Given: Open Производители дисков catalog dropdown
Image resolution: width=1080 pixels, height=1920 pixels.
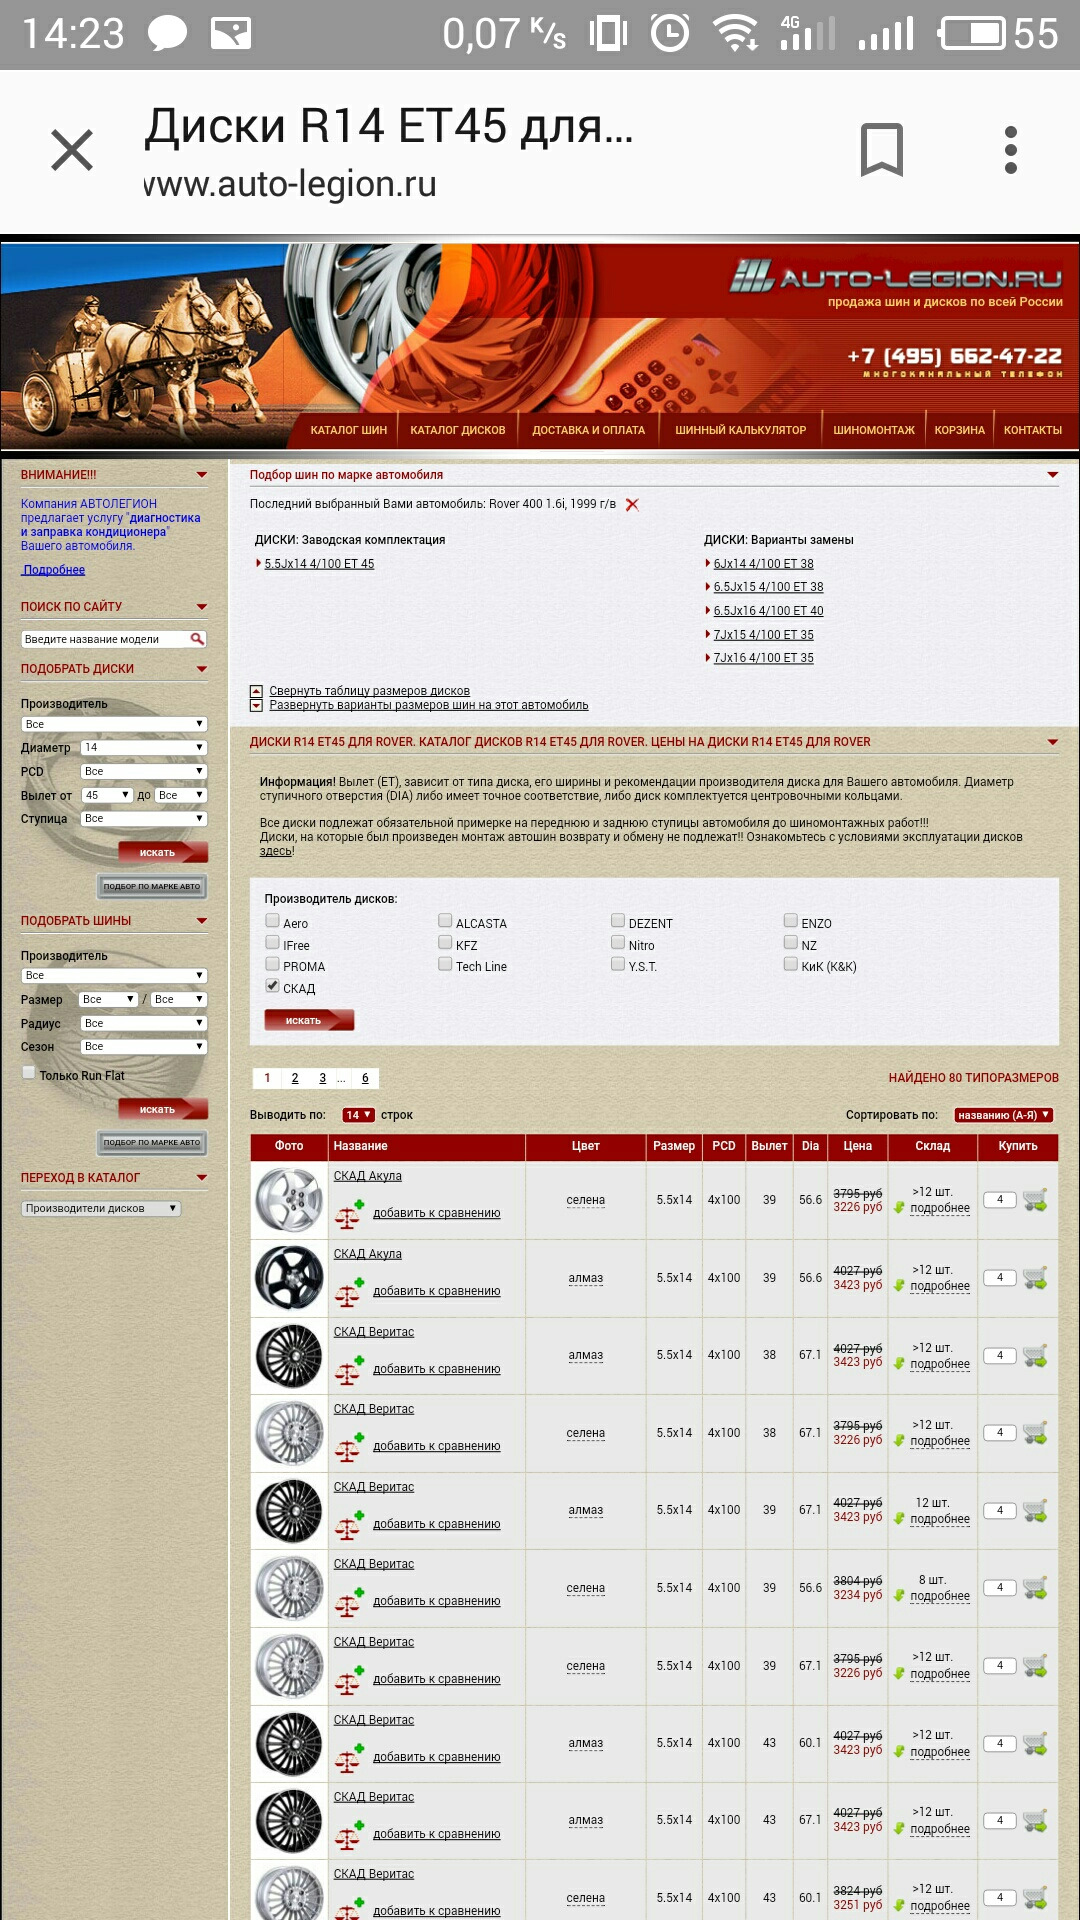Looking at the screenshot, I should pos(101,1209).
